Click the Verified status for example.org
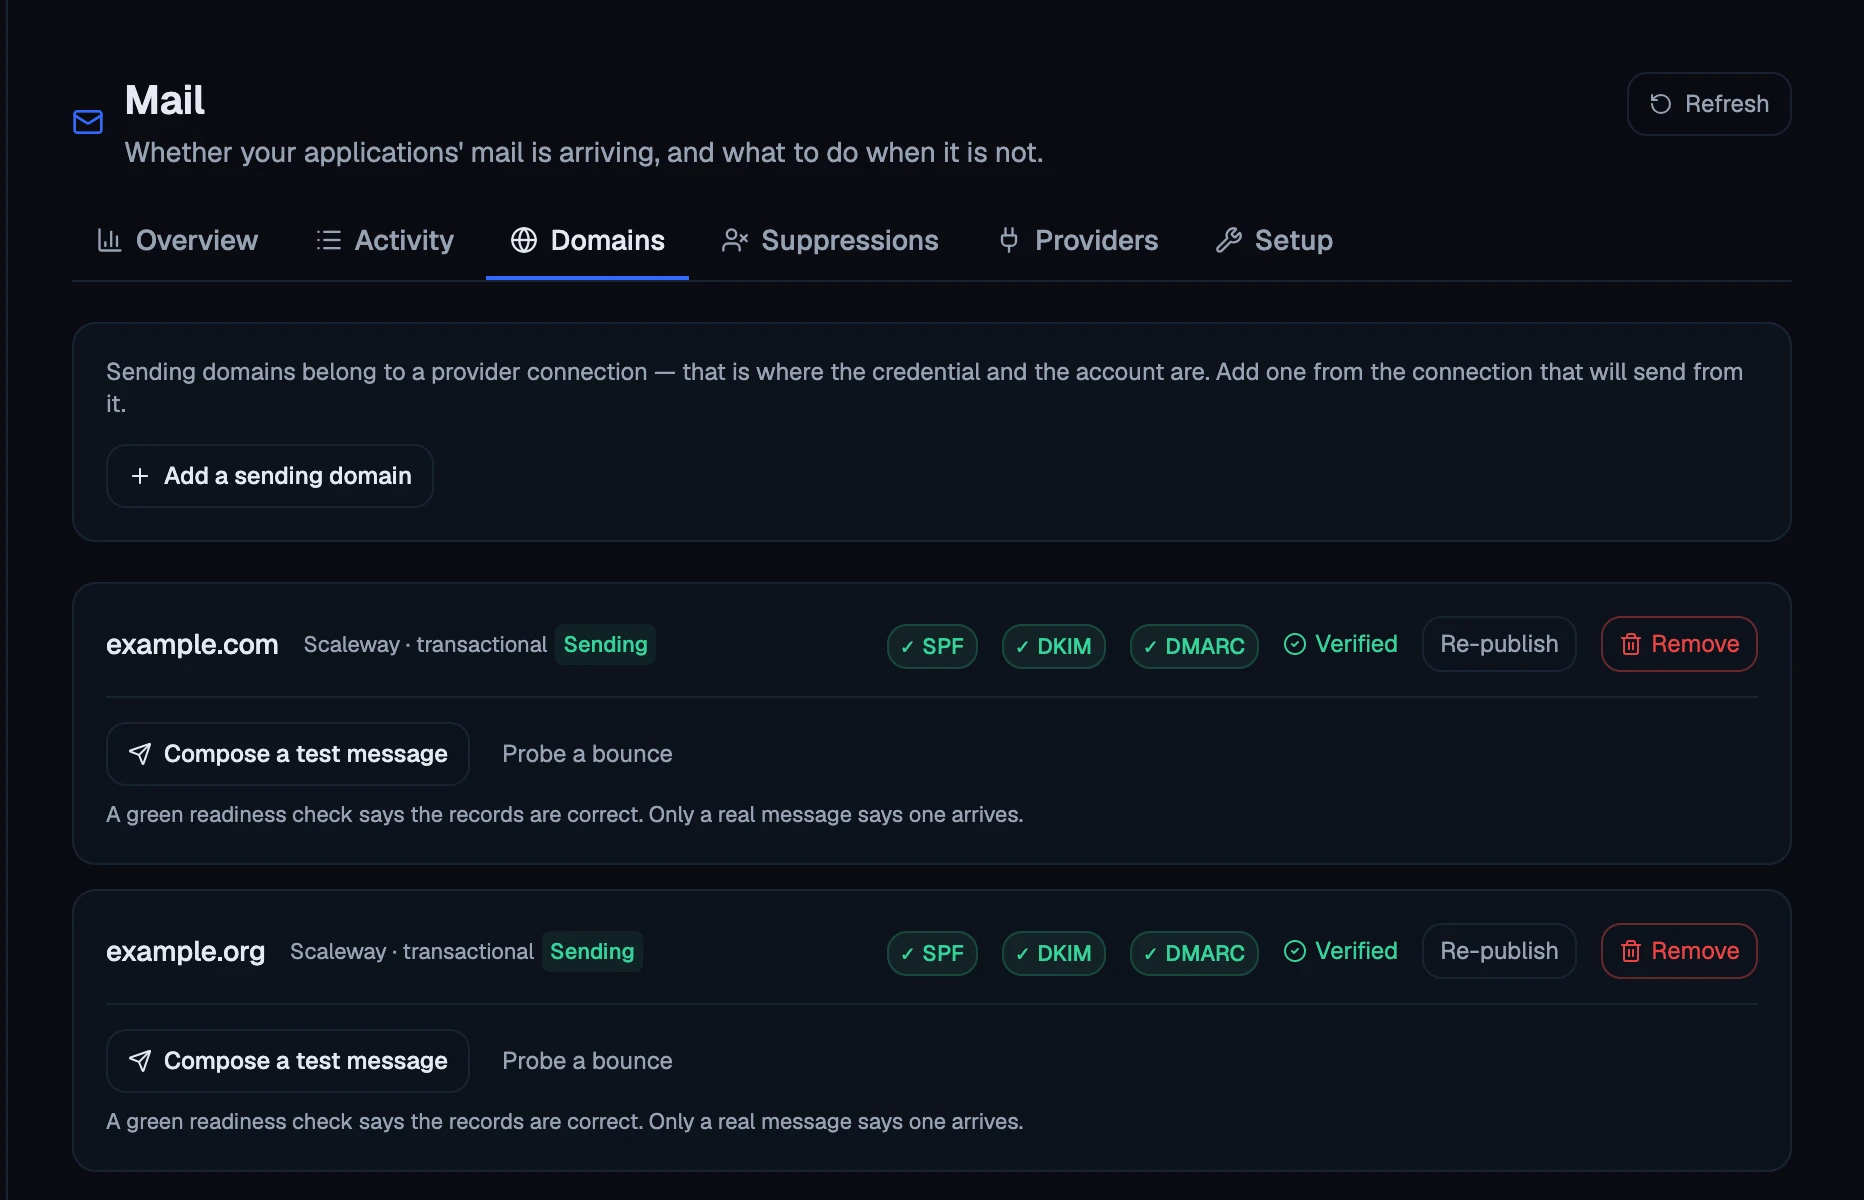The width and height of the screenshot is (1864, 1200). [1340, 951]
